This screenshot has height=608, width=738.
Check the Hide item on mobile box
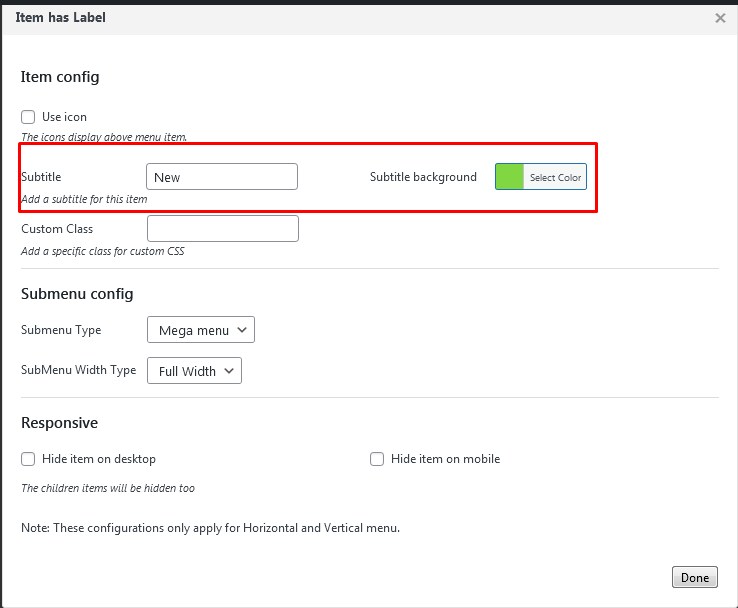pos(377,459)
